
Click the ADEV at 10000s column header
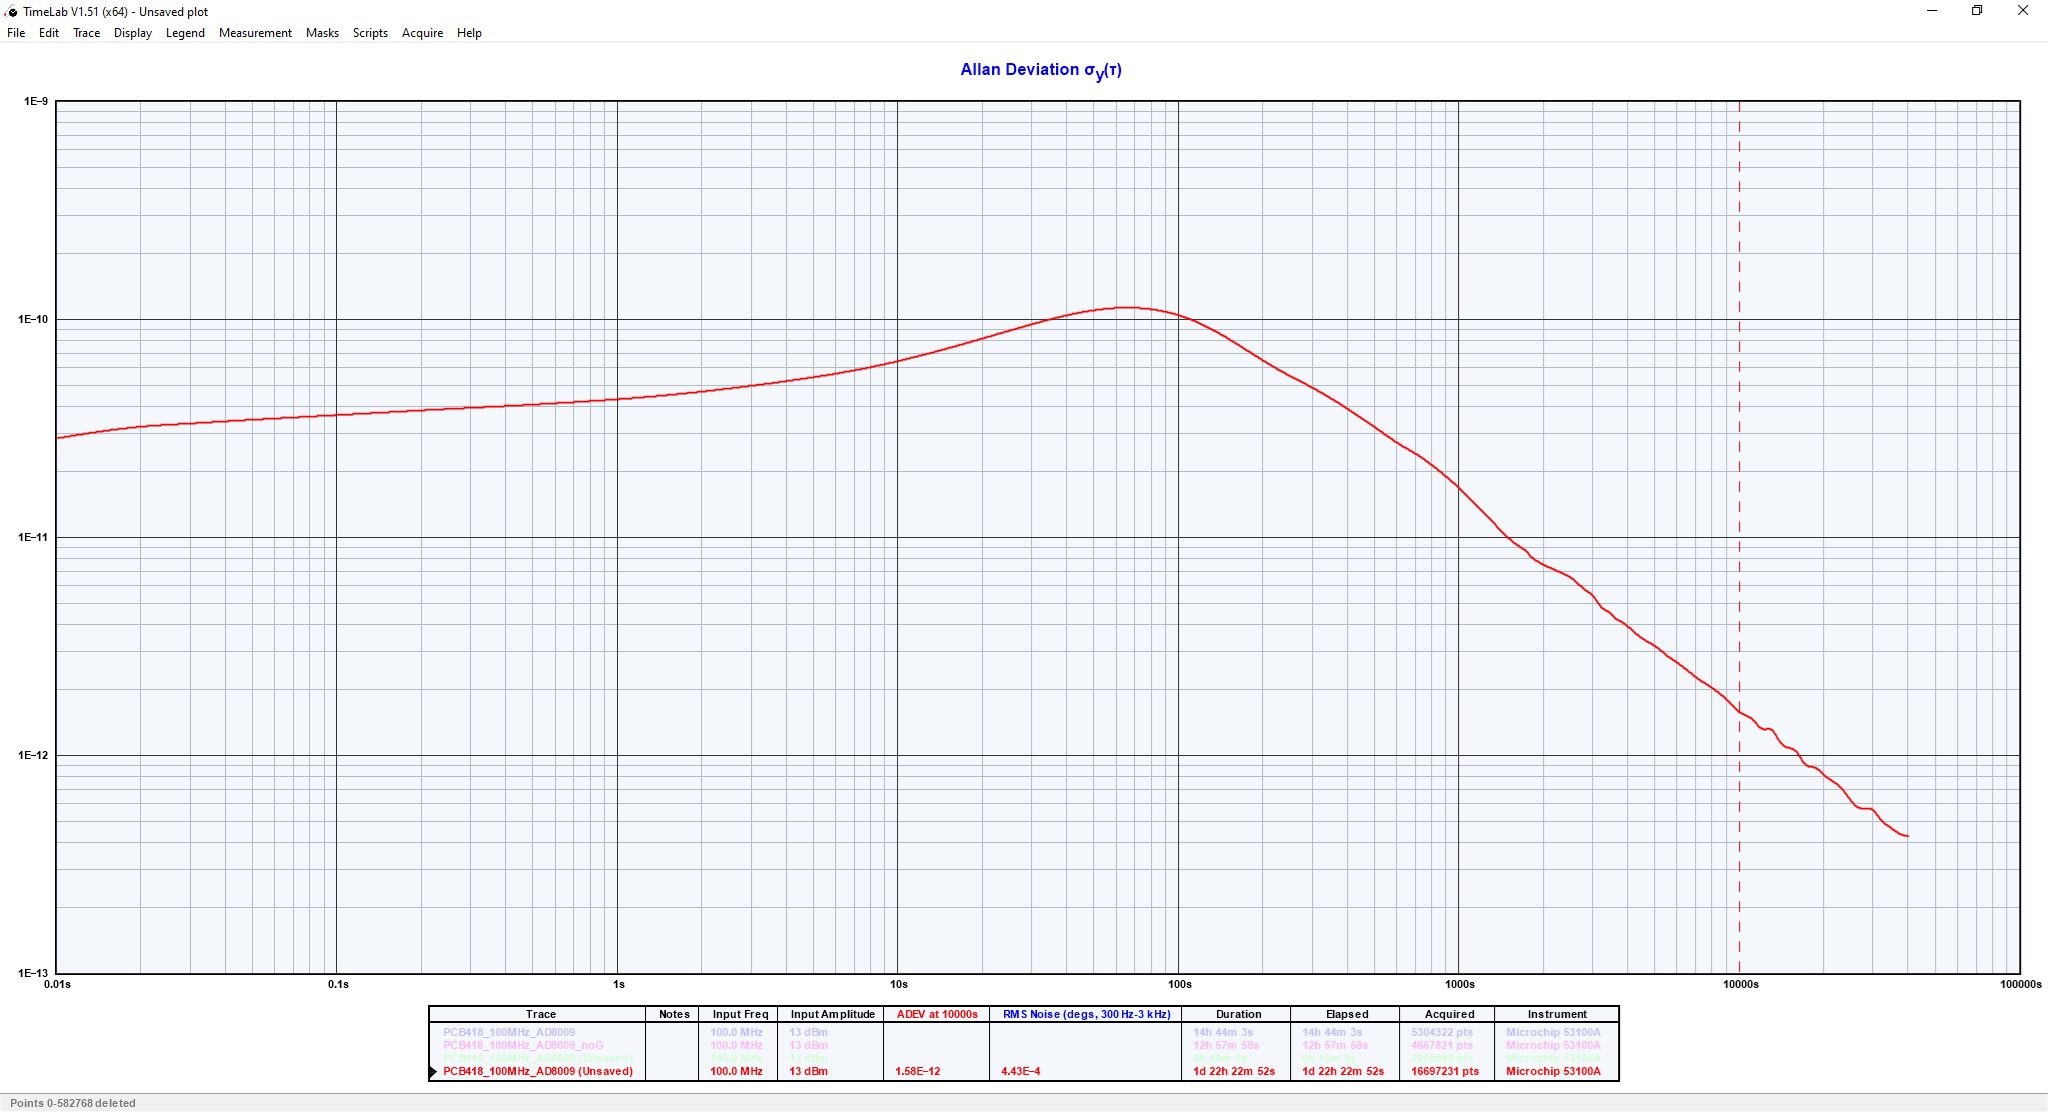coord(937,1014)
